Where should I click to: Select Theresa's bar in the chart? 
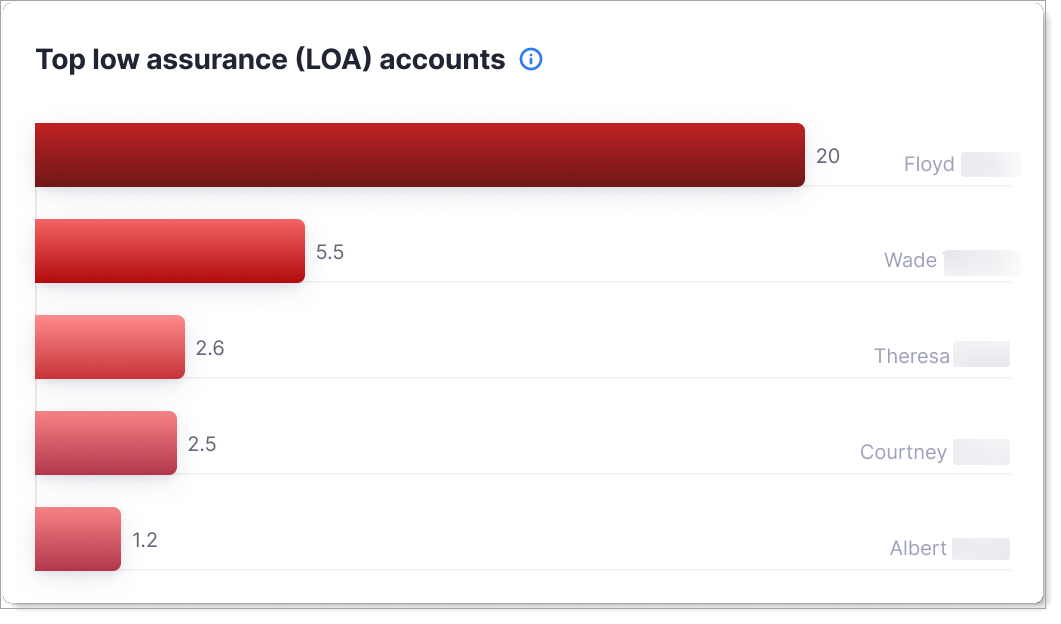pos(110,347)
